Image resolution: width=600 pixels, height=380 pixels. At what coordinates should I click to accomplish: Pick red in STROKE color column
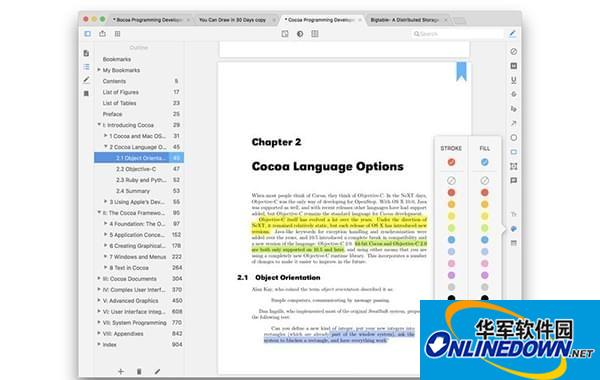coord(452,192)
